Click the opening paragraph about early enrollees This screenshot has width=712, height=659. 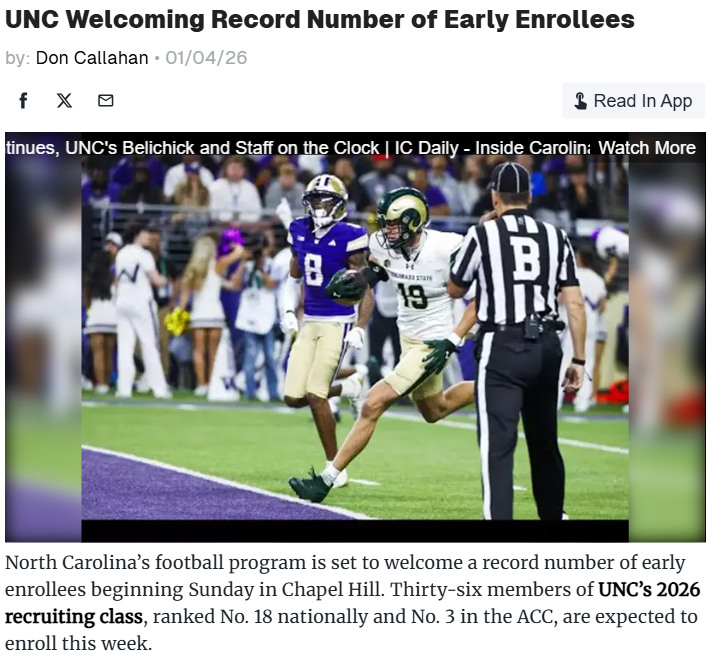(352, 603)
